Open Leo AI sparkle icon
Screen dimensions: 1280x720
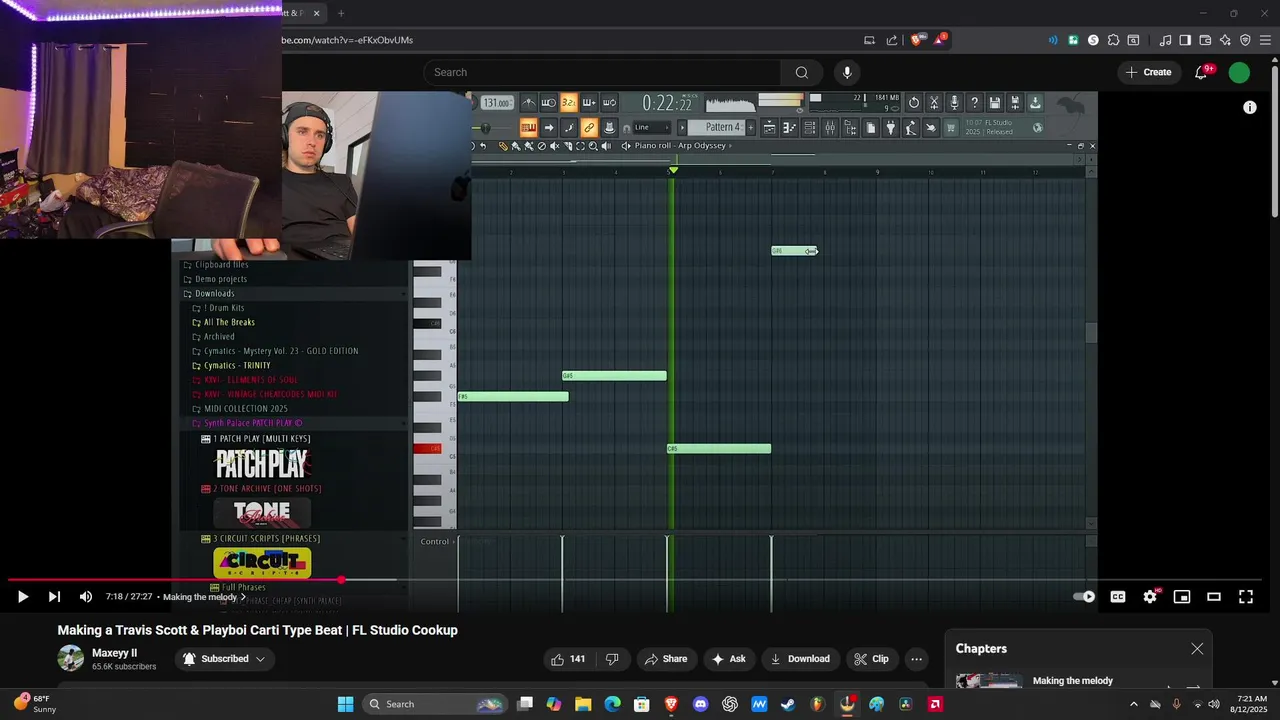tap(1225, 40)
